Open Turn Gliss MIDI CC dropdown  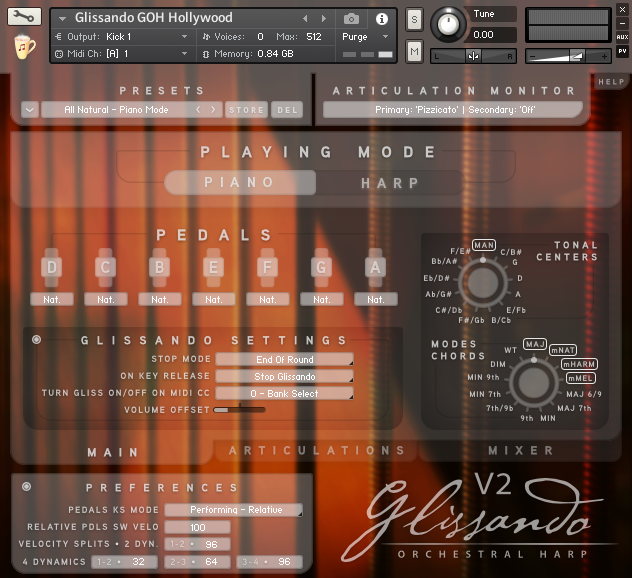click(285, 393)
